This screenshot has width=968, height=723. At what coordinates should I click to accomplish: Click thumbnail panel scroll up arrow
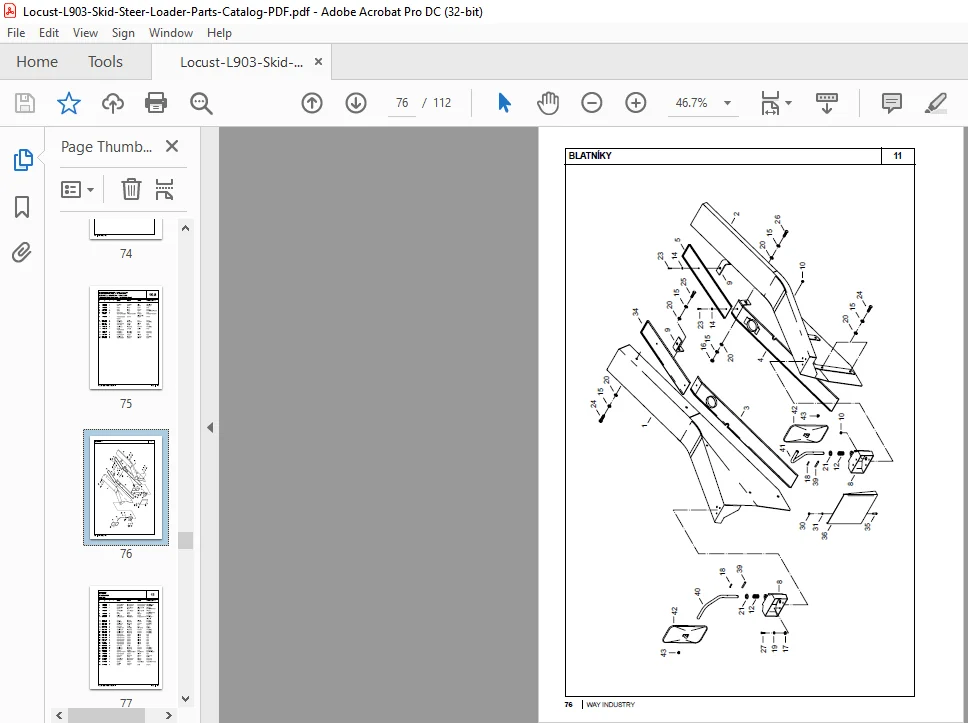pos(185,228)
